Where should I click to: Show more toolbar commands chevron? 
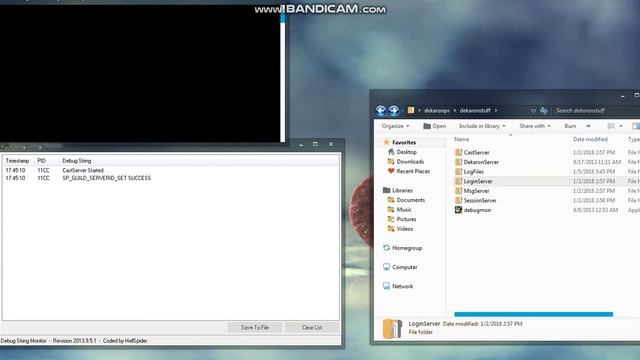(588, 126)
